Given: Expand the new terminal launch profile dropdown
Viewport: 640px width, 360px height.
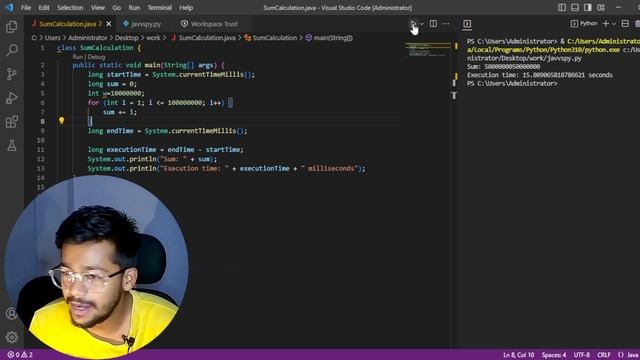Looking at the screenshot, I should [x=614, y=24].
